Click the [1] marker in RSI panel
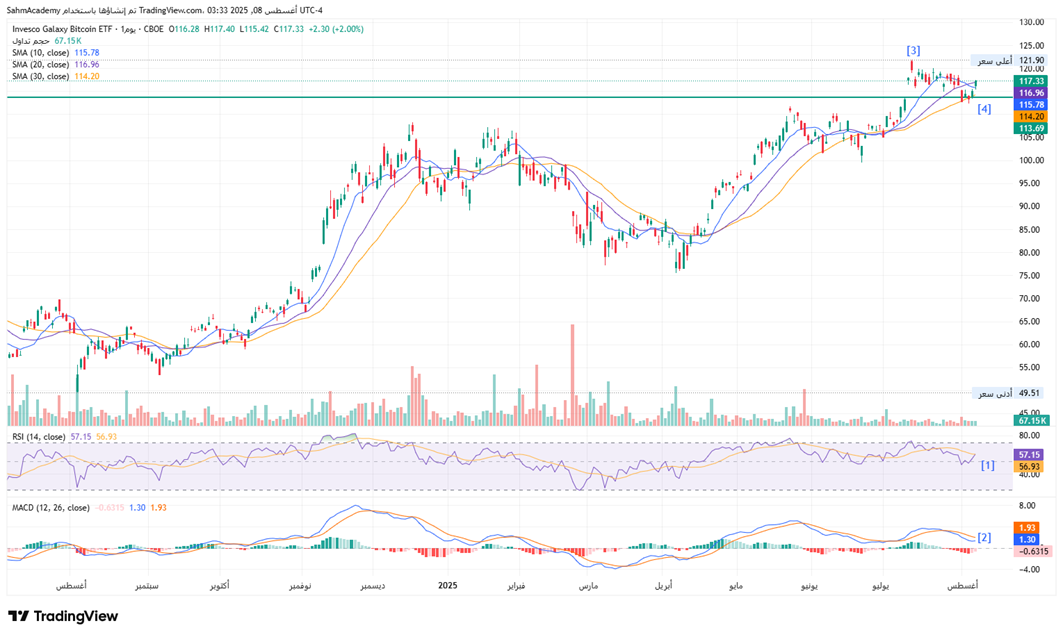Screen dimensions: 1063x637 click(987, 465)
